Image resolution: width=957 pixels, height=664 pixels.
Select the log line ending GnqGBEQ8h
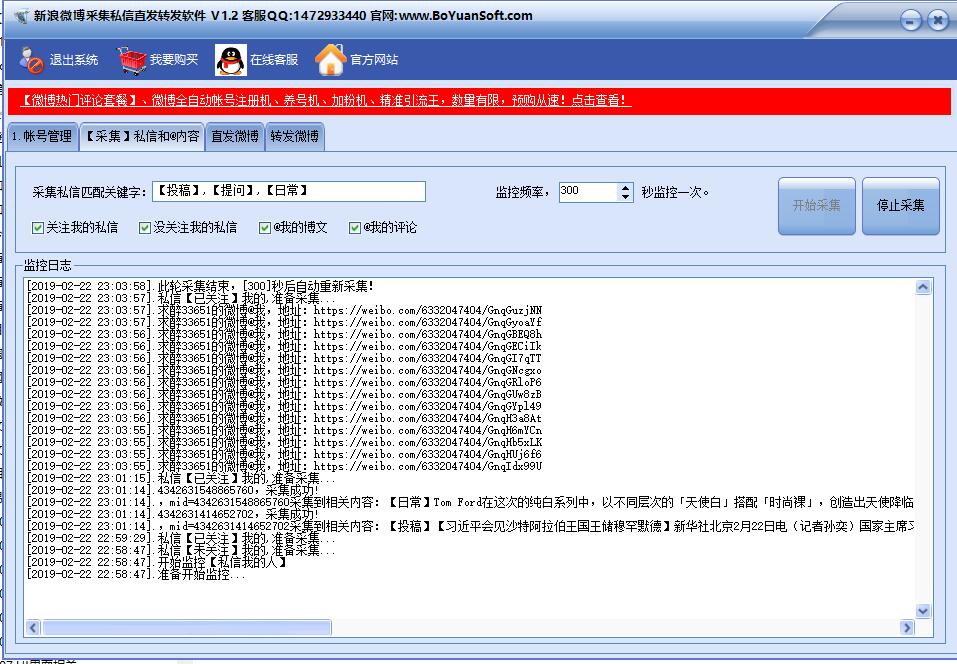coord(284,334)
